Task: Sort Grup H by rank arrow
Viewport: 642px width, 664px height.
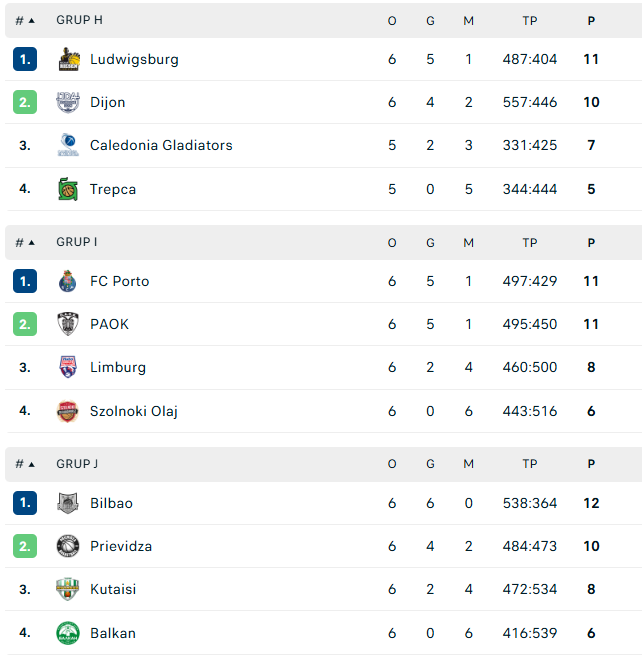Action: click(x=31, y=20)
